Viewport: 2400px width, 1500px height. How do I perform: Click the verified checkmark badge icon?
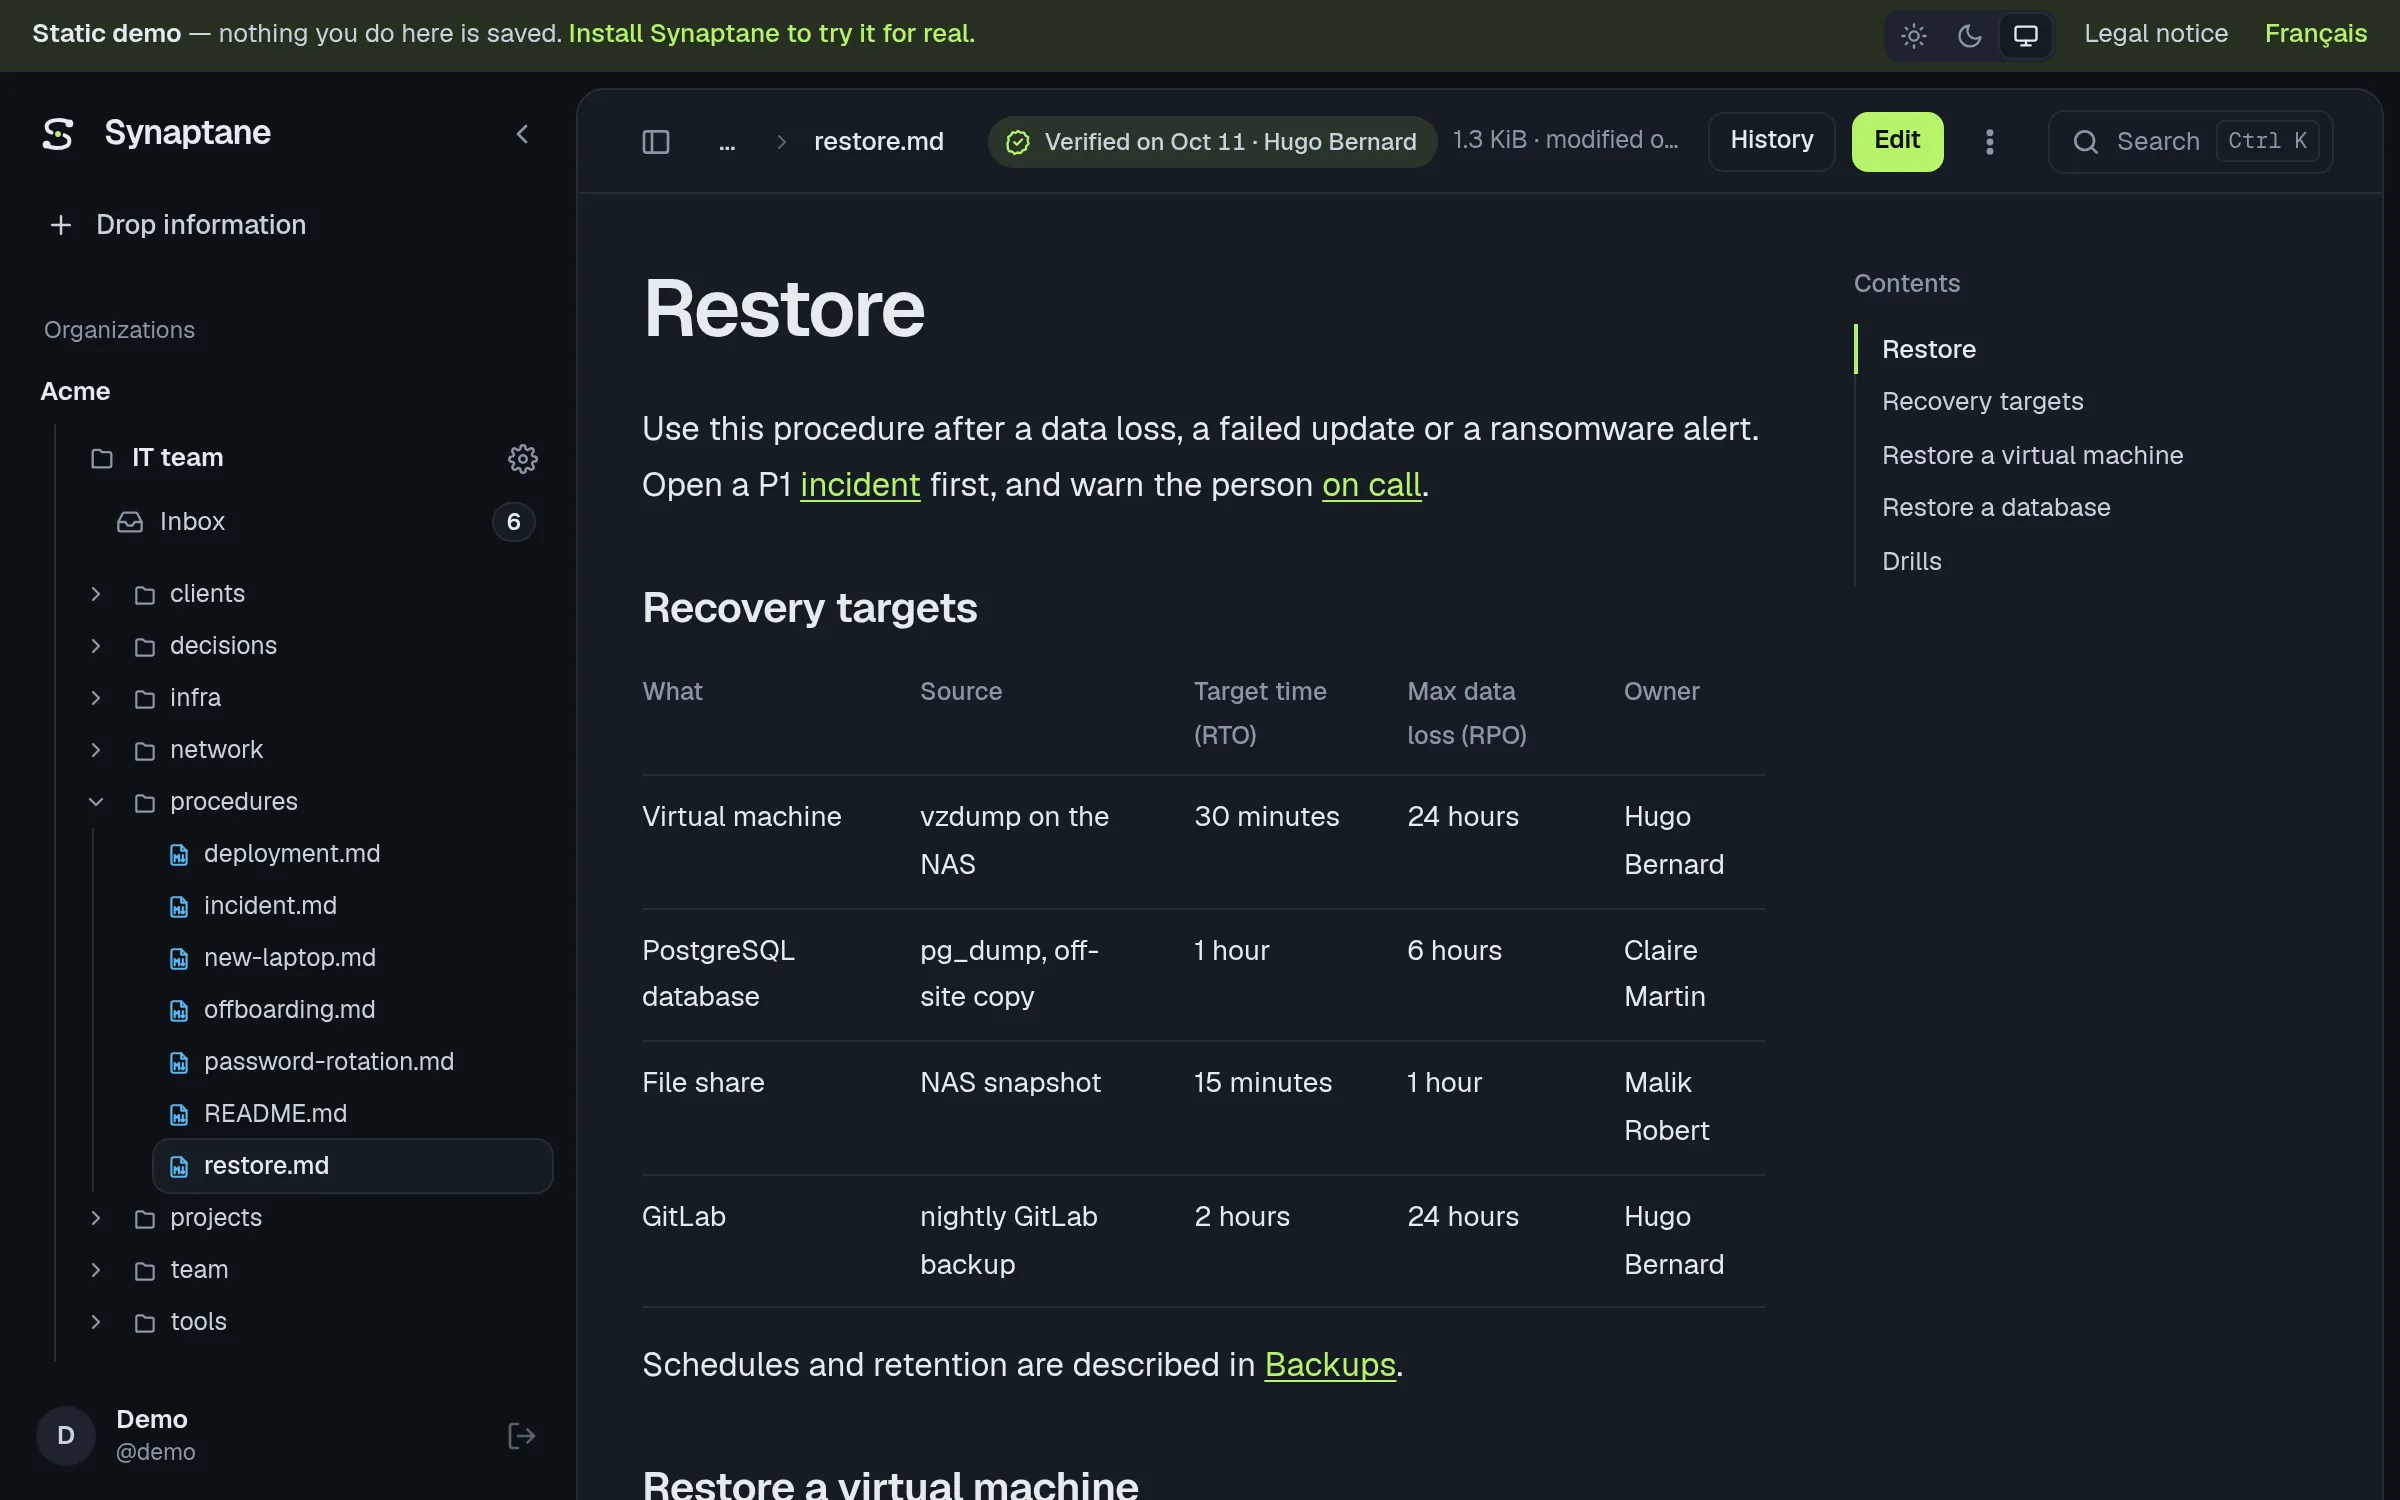(x=1018, y=142)
